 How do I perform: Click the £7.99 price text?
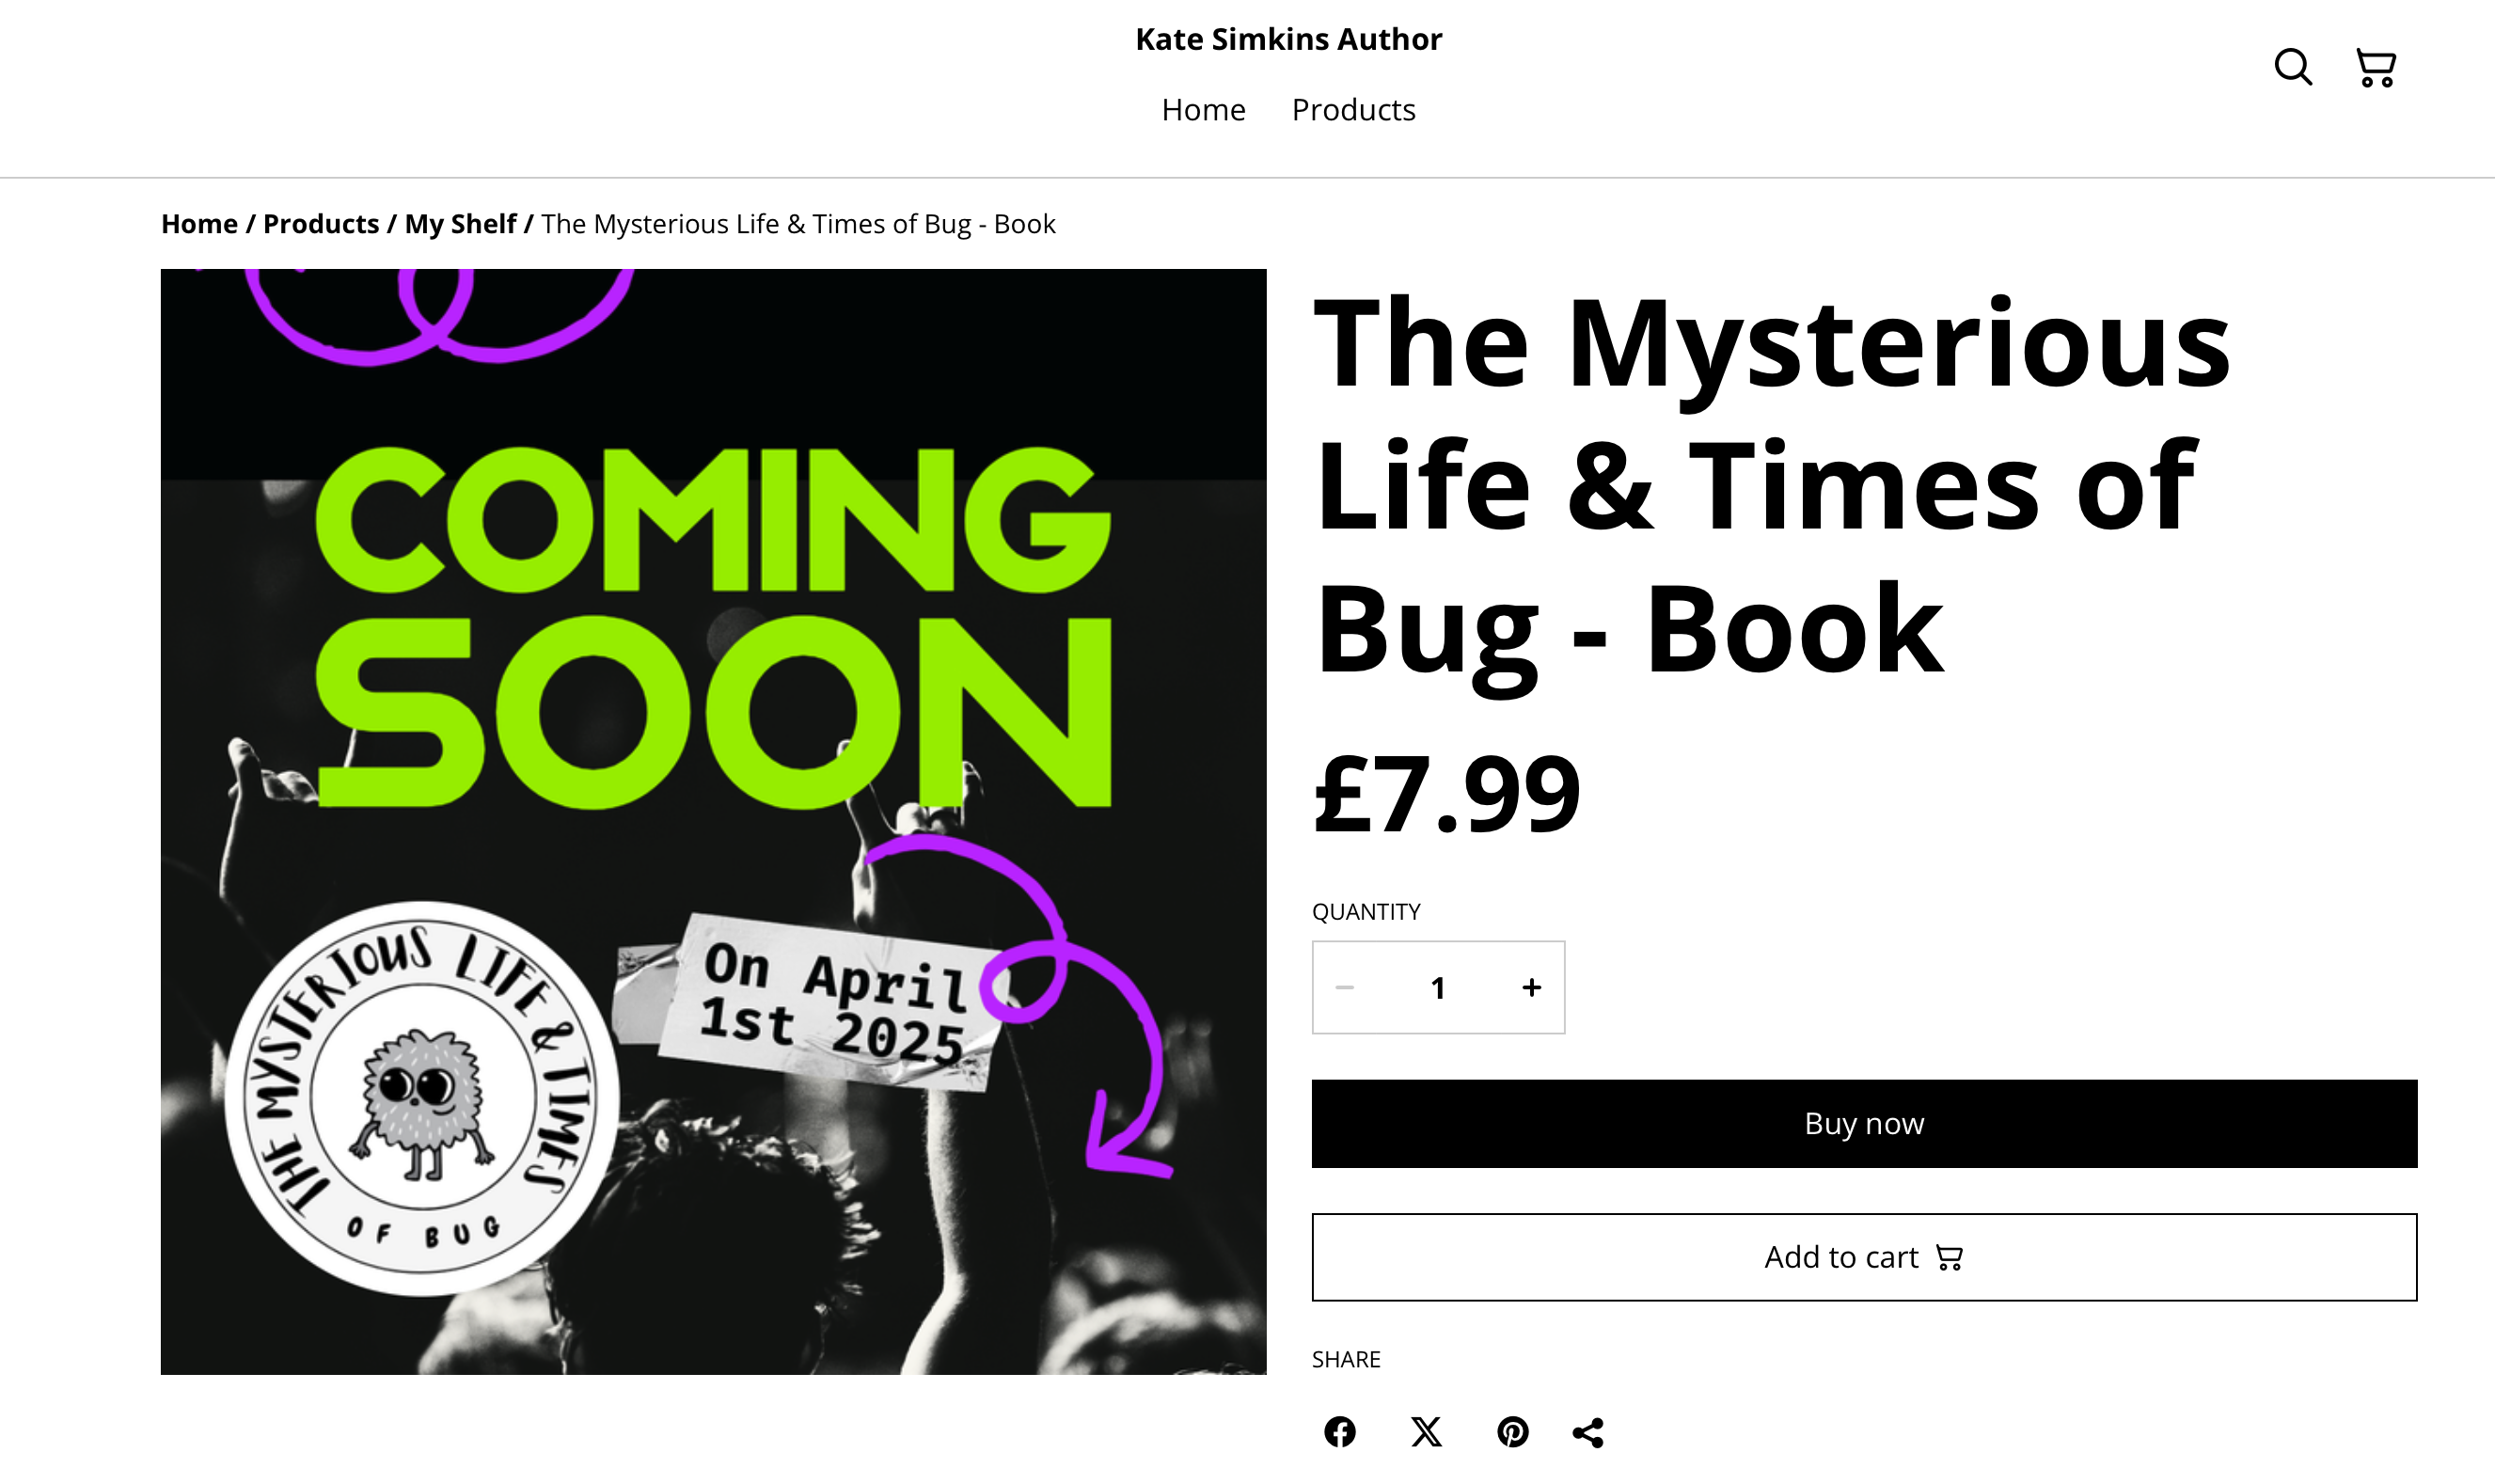(x=1446, y=794)
